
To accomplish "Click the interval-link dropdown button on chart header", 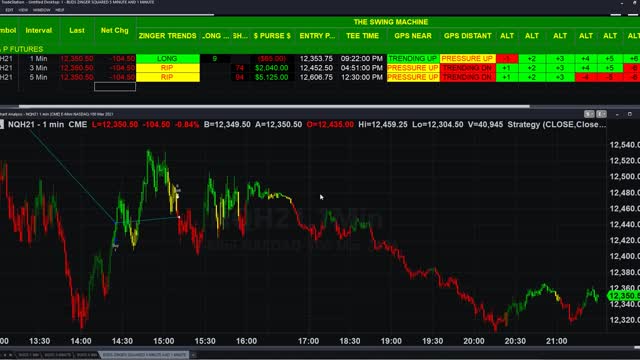I will 601,114.
